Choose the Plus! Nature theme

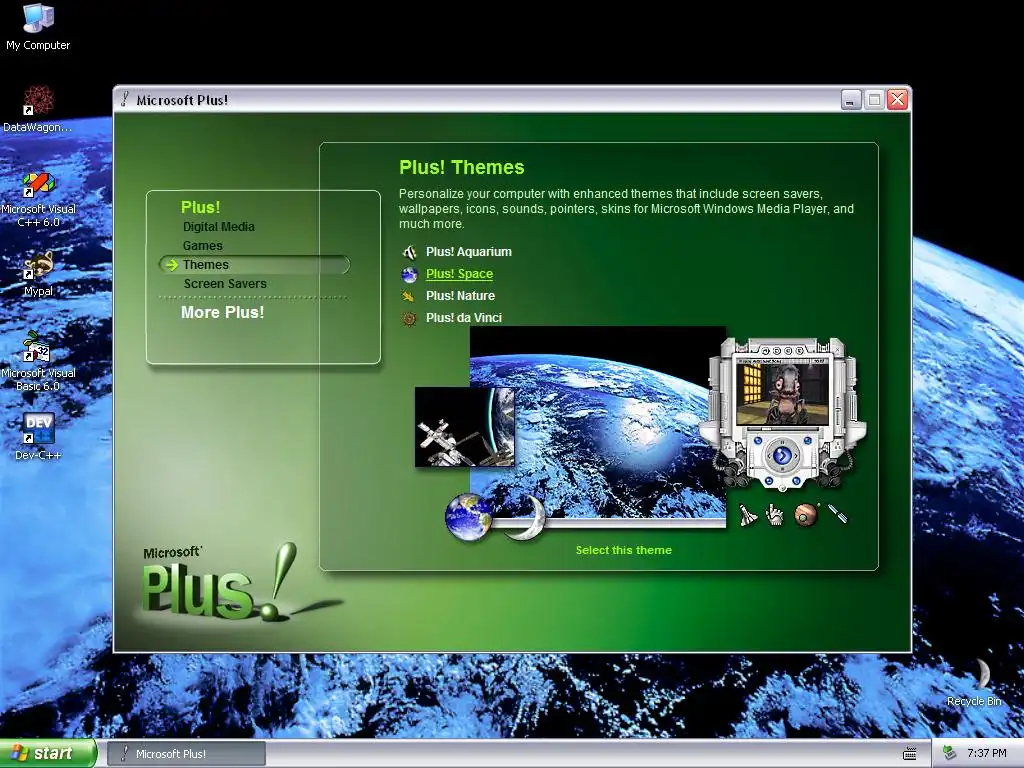tap(460, 296)
